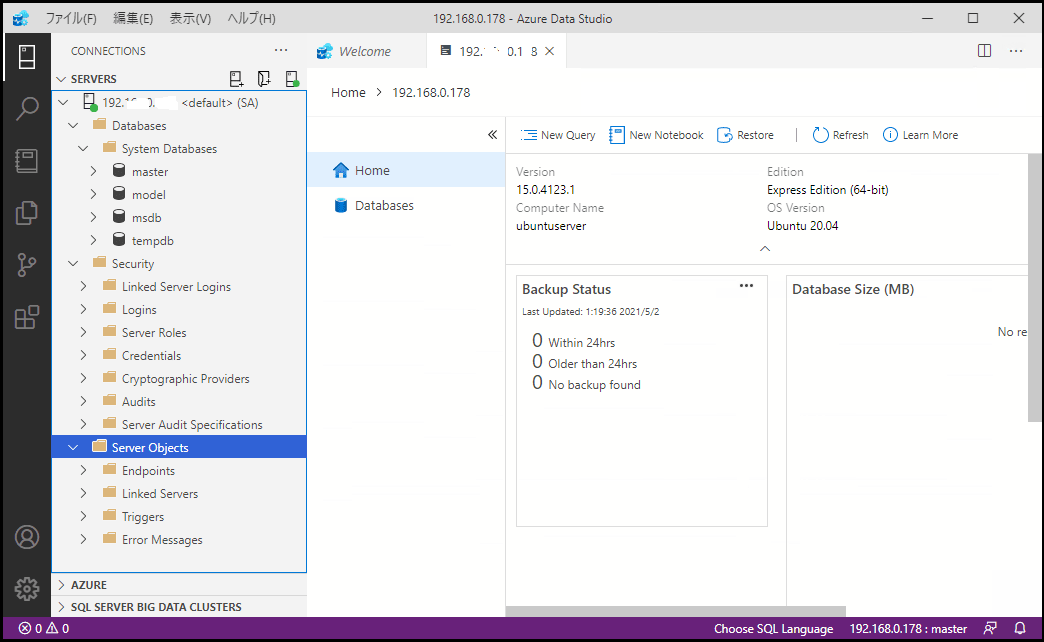Split the editor to the right
1044x642 pixels.
tap(984, 51)
